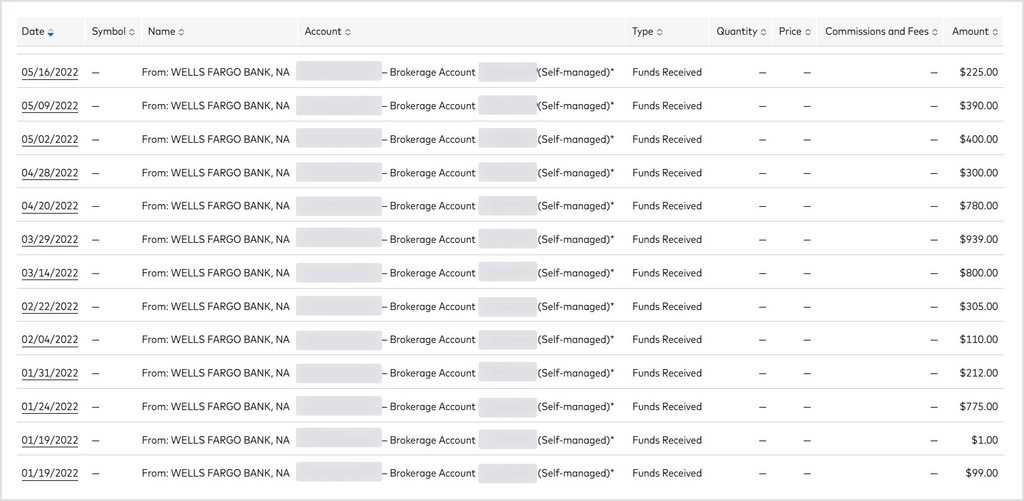Select the $212.00 amount cell
Viewport: 1024px width, 501px height.
[978, 373]
